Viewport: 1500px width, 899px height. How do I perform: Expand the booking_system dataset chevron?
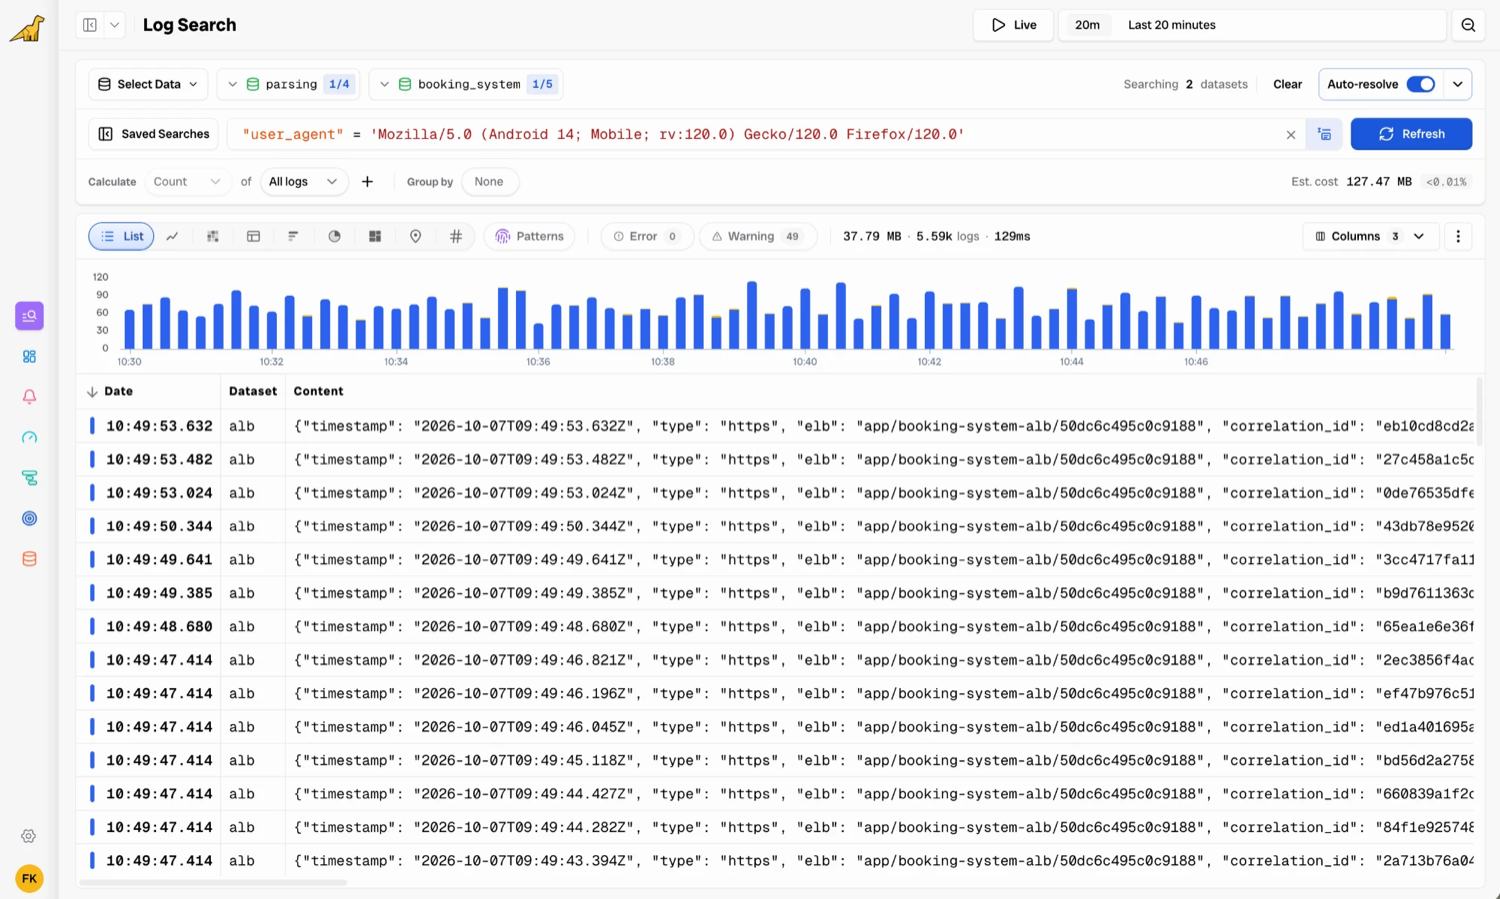tap(384, 84)
